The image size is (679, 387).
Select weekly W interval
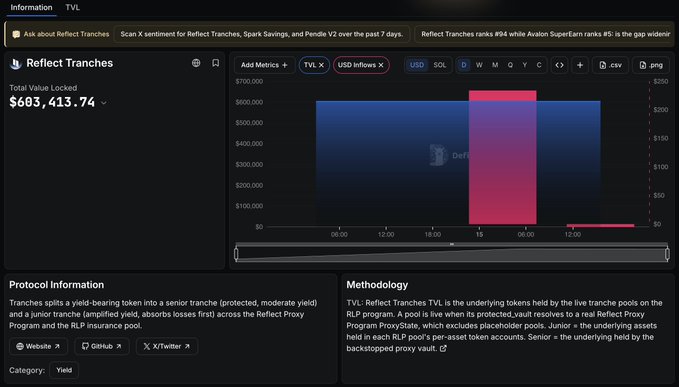(479, 65)
